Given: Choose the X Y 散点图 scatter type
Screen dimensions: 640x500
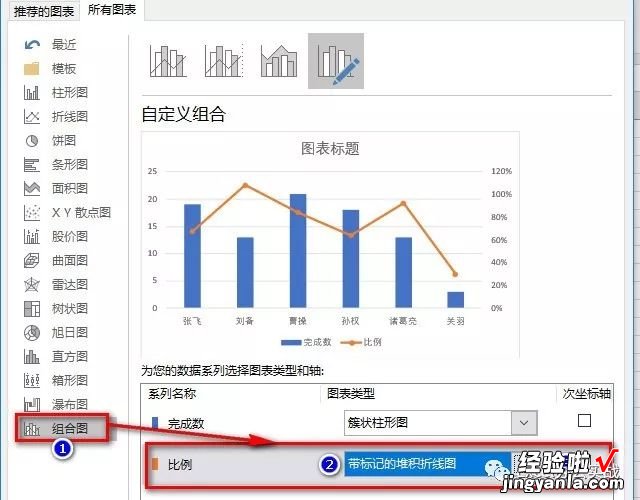Looking at the screenshot, I should point(68,213).
